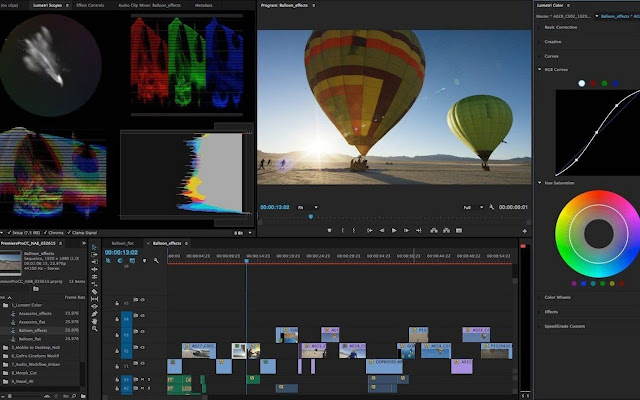This screenshot has height=400, width=640.
Task: Open the Effect Controls tab
Action: [88, 6]
